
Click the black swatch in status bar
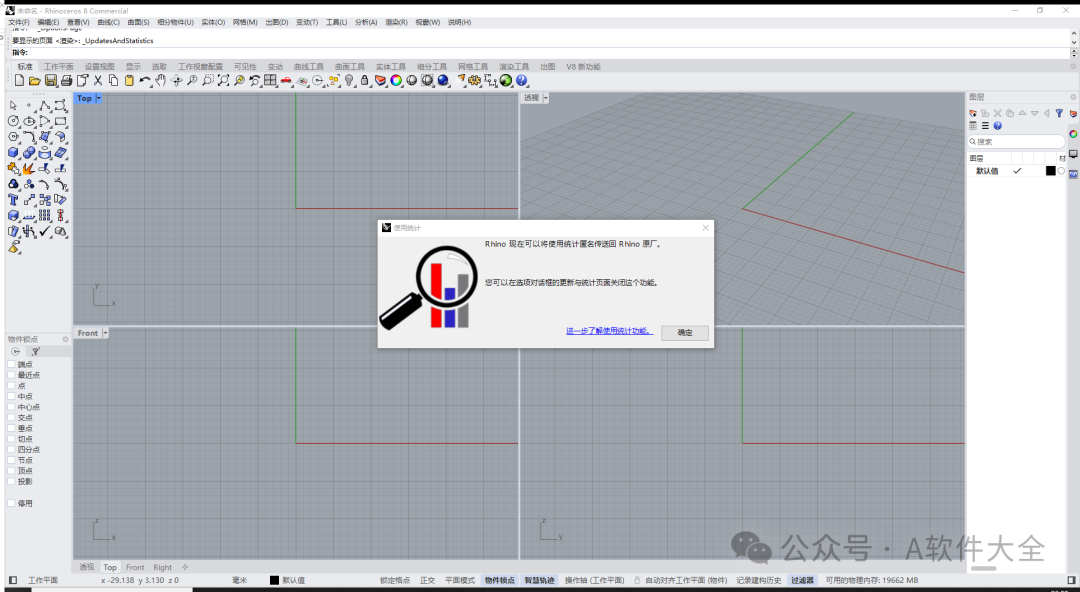tap(274, 580)
